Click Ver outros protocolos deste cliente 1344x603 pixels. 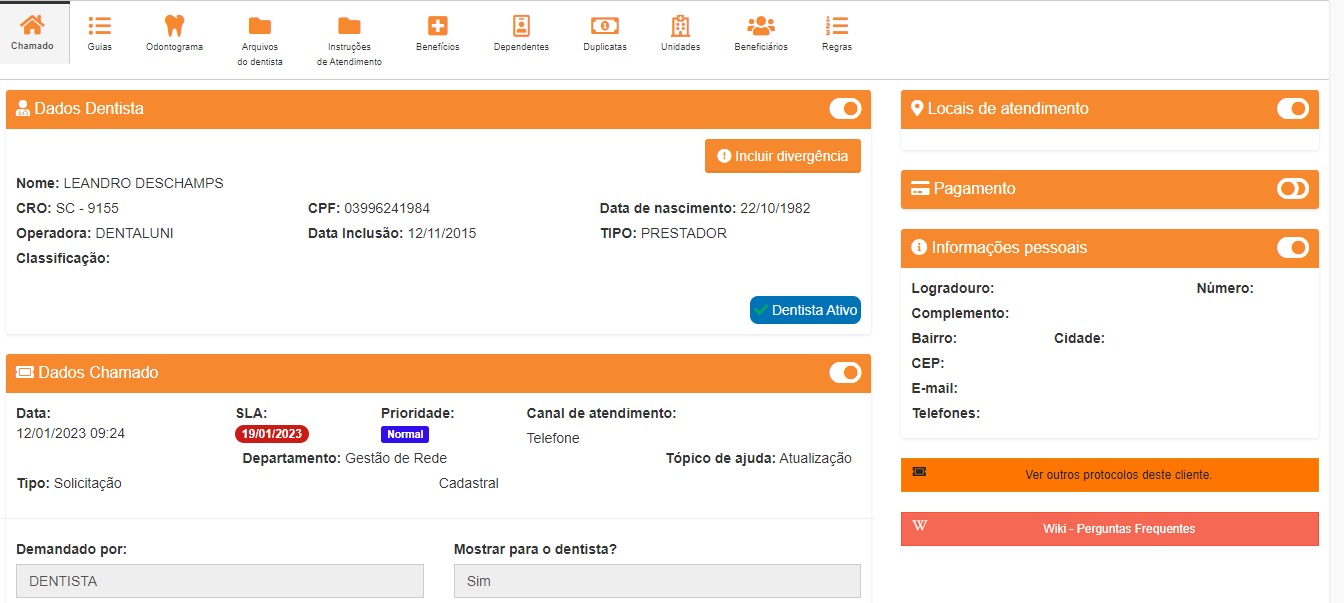1110,475
